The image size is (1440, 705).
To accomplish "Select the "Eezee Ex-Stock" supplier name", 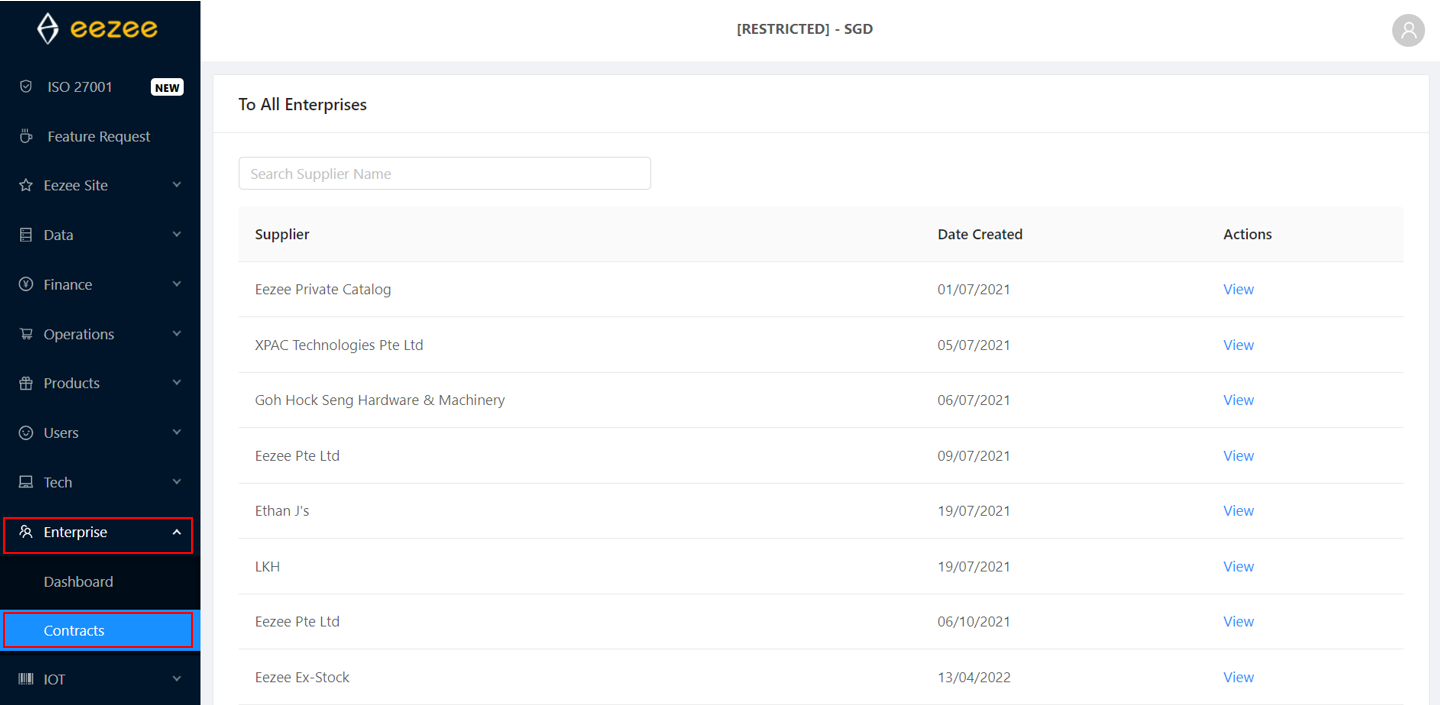I will [302, 677].
